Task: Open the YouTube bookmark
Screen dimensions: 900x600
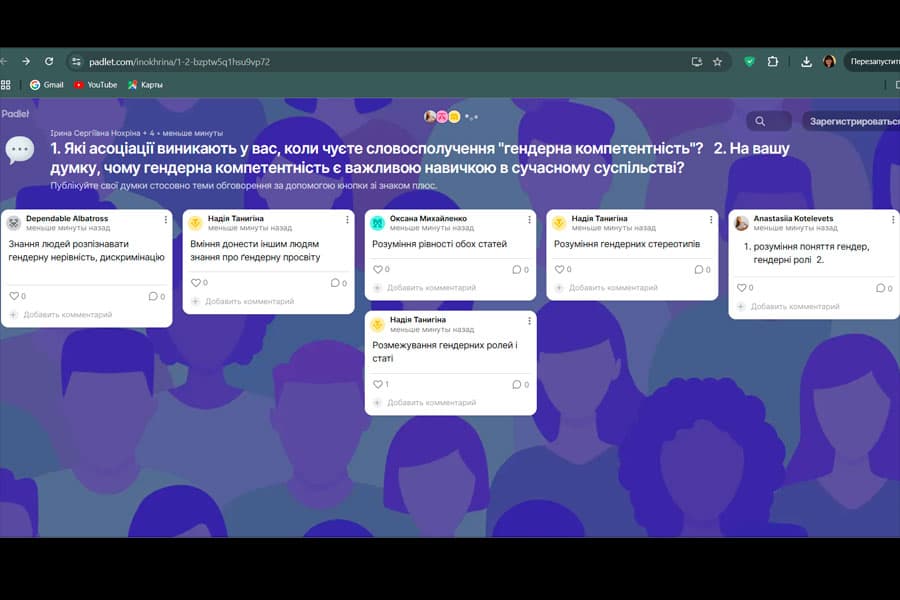Action: (x=95, y=85)
